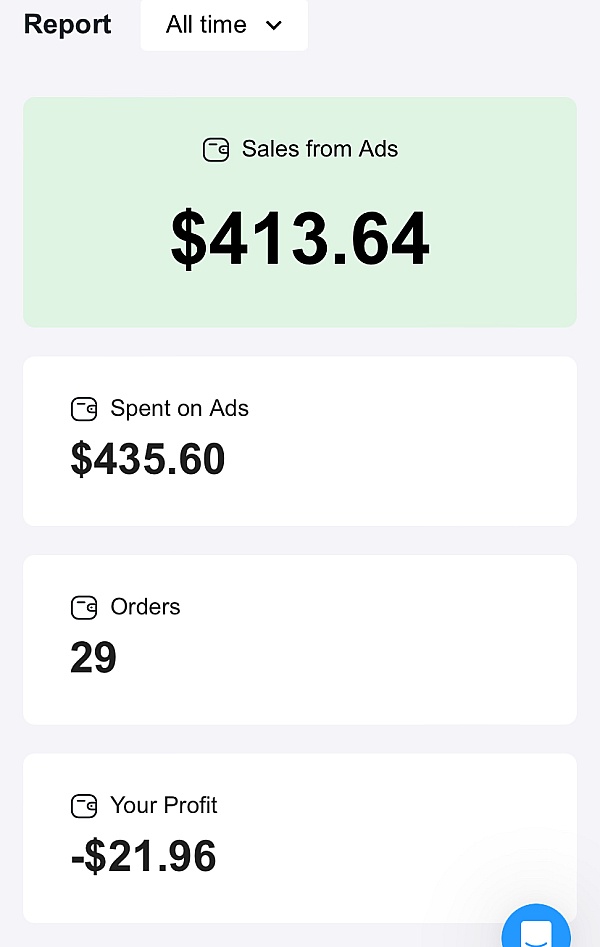The width and height of the screenshot is (600, 947).
Task: Click the wallet icon next to Spent on Ads
Action: (84, 409)
